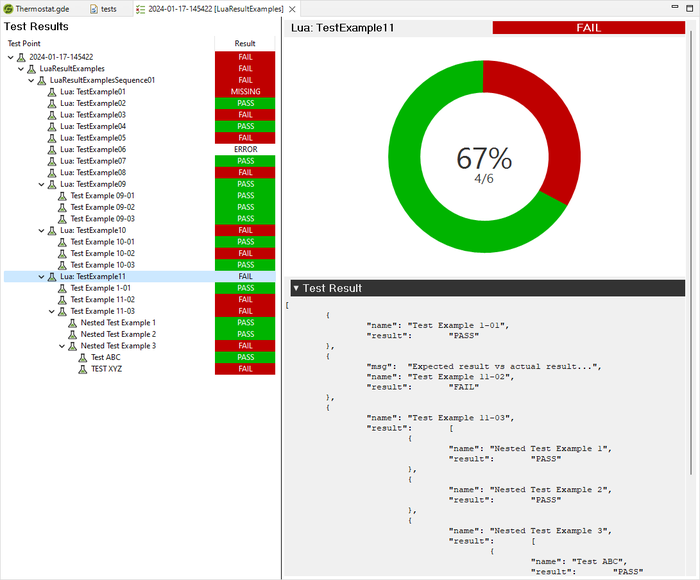Click the Test Point column header
Screen dimensions: 700x580
pos(24,43)
